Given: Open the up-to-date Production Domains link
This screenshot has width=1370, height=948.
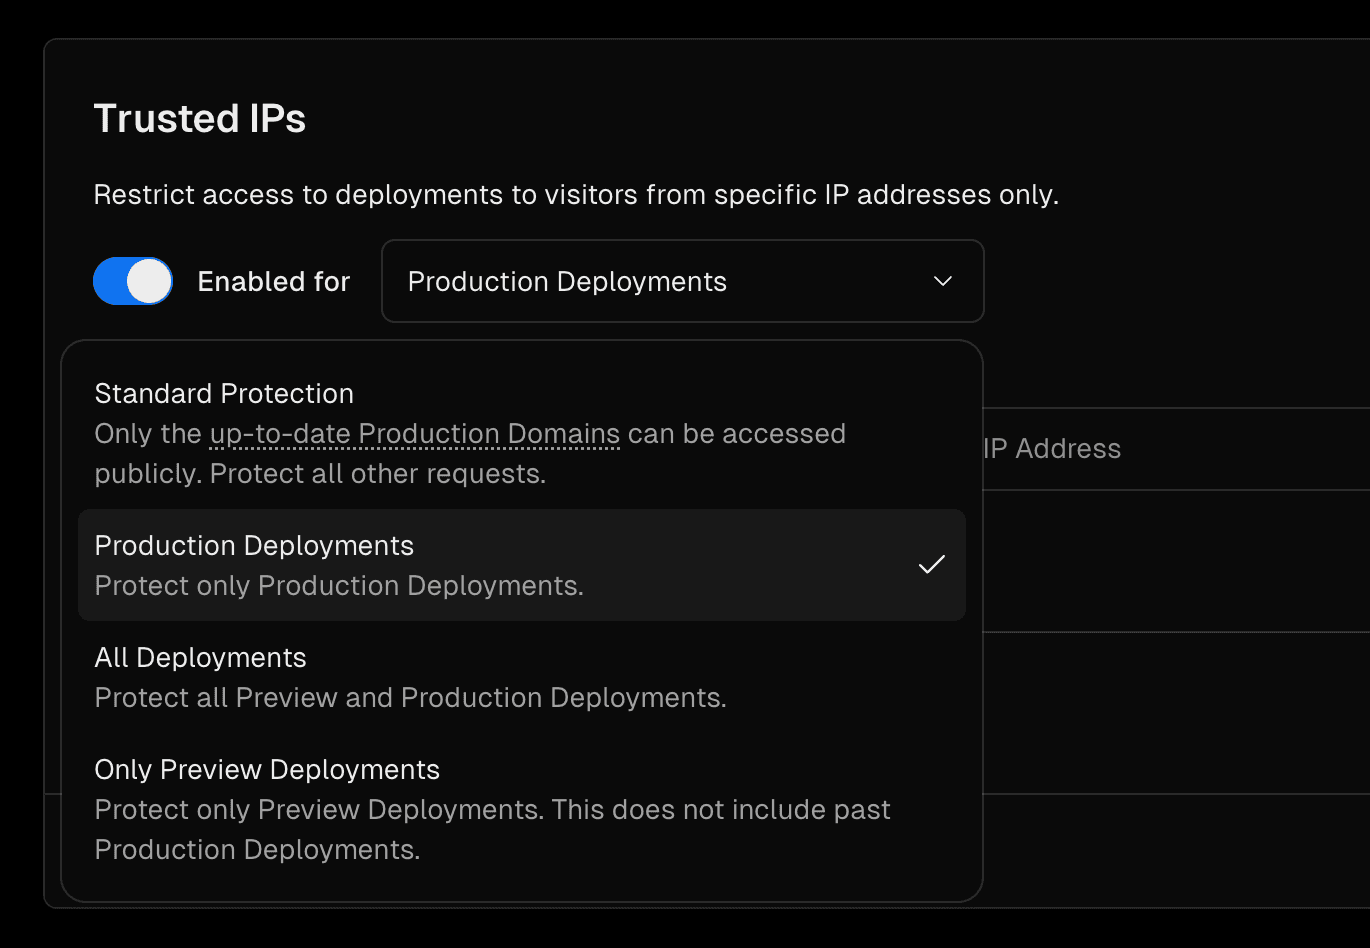Looking at the screenshot, I should tap(415, 433).
